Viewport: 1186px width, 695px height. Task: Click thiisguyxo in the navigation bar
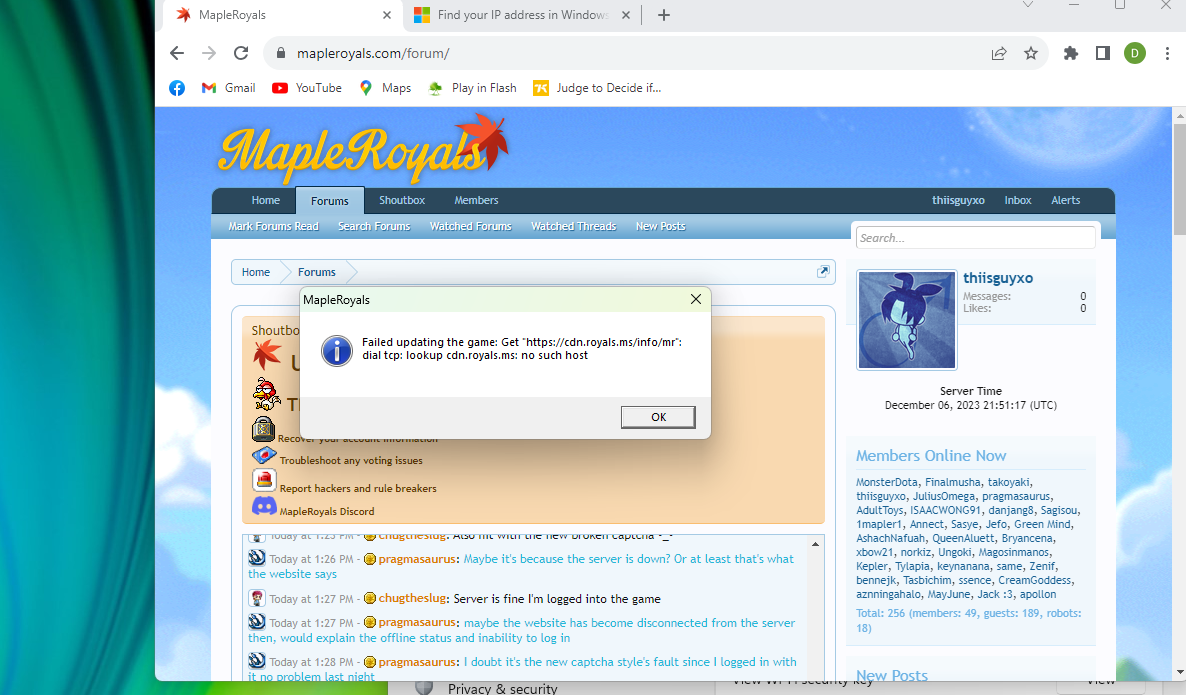pyautogui.click(x=958, y=200)
